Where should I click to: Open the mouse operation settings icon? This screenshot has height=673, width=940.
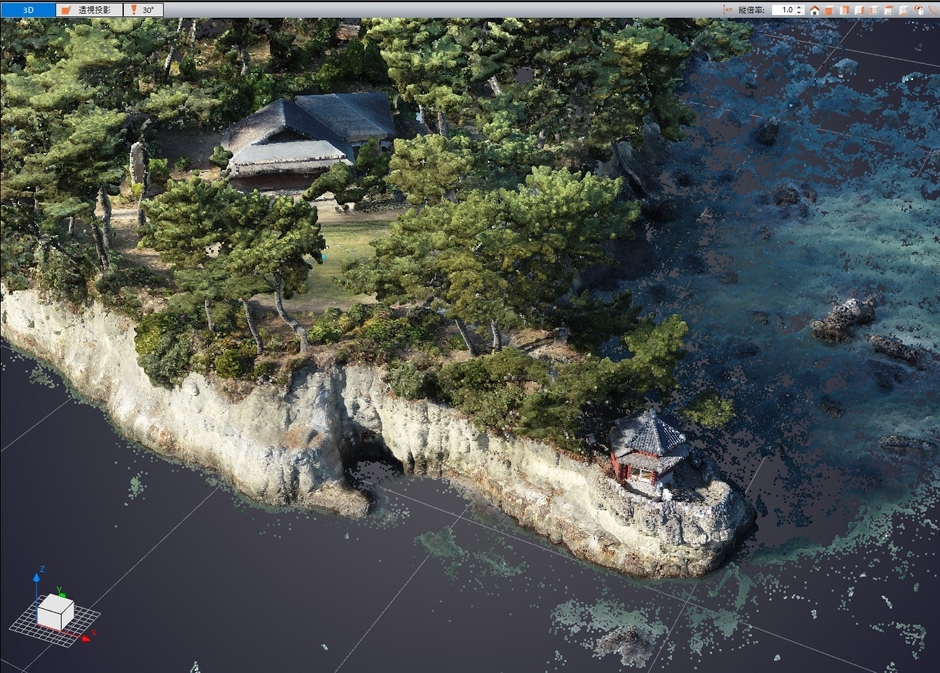click(918, 10)
